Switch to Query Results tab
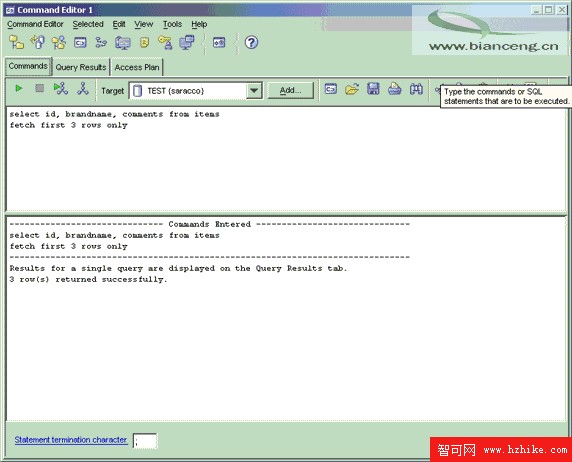 [81, 67]
